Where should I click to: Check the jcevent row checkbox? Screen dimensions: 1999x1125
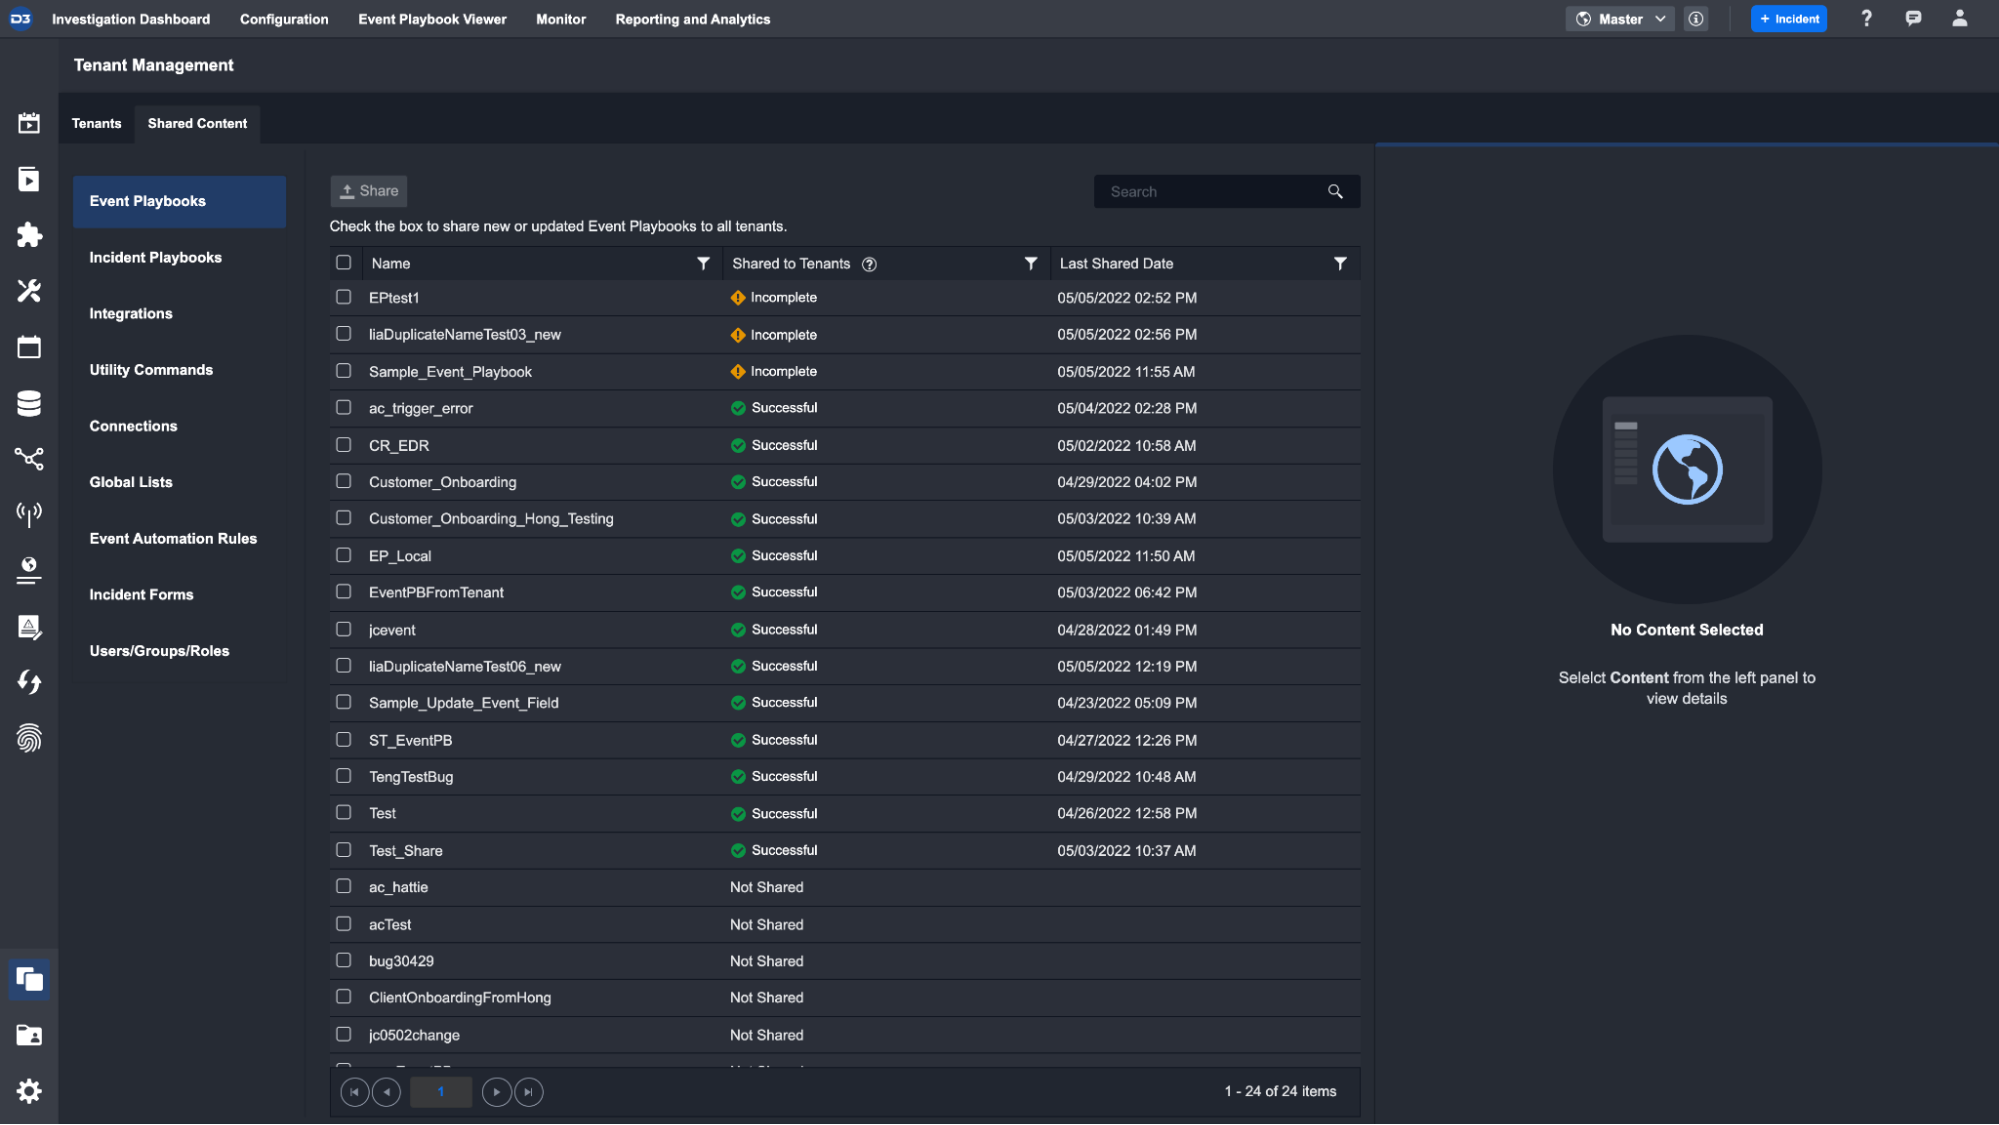[x=344, y=629]
